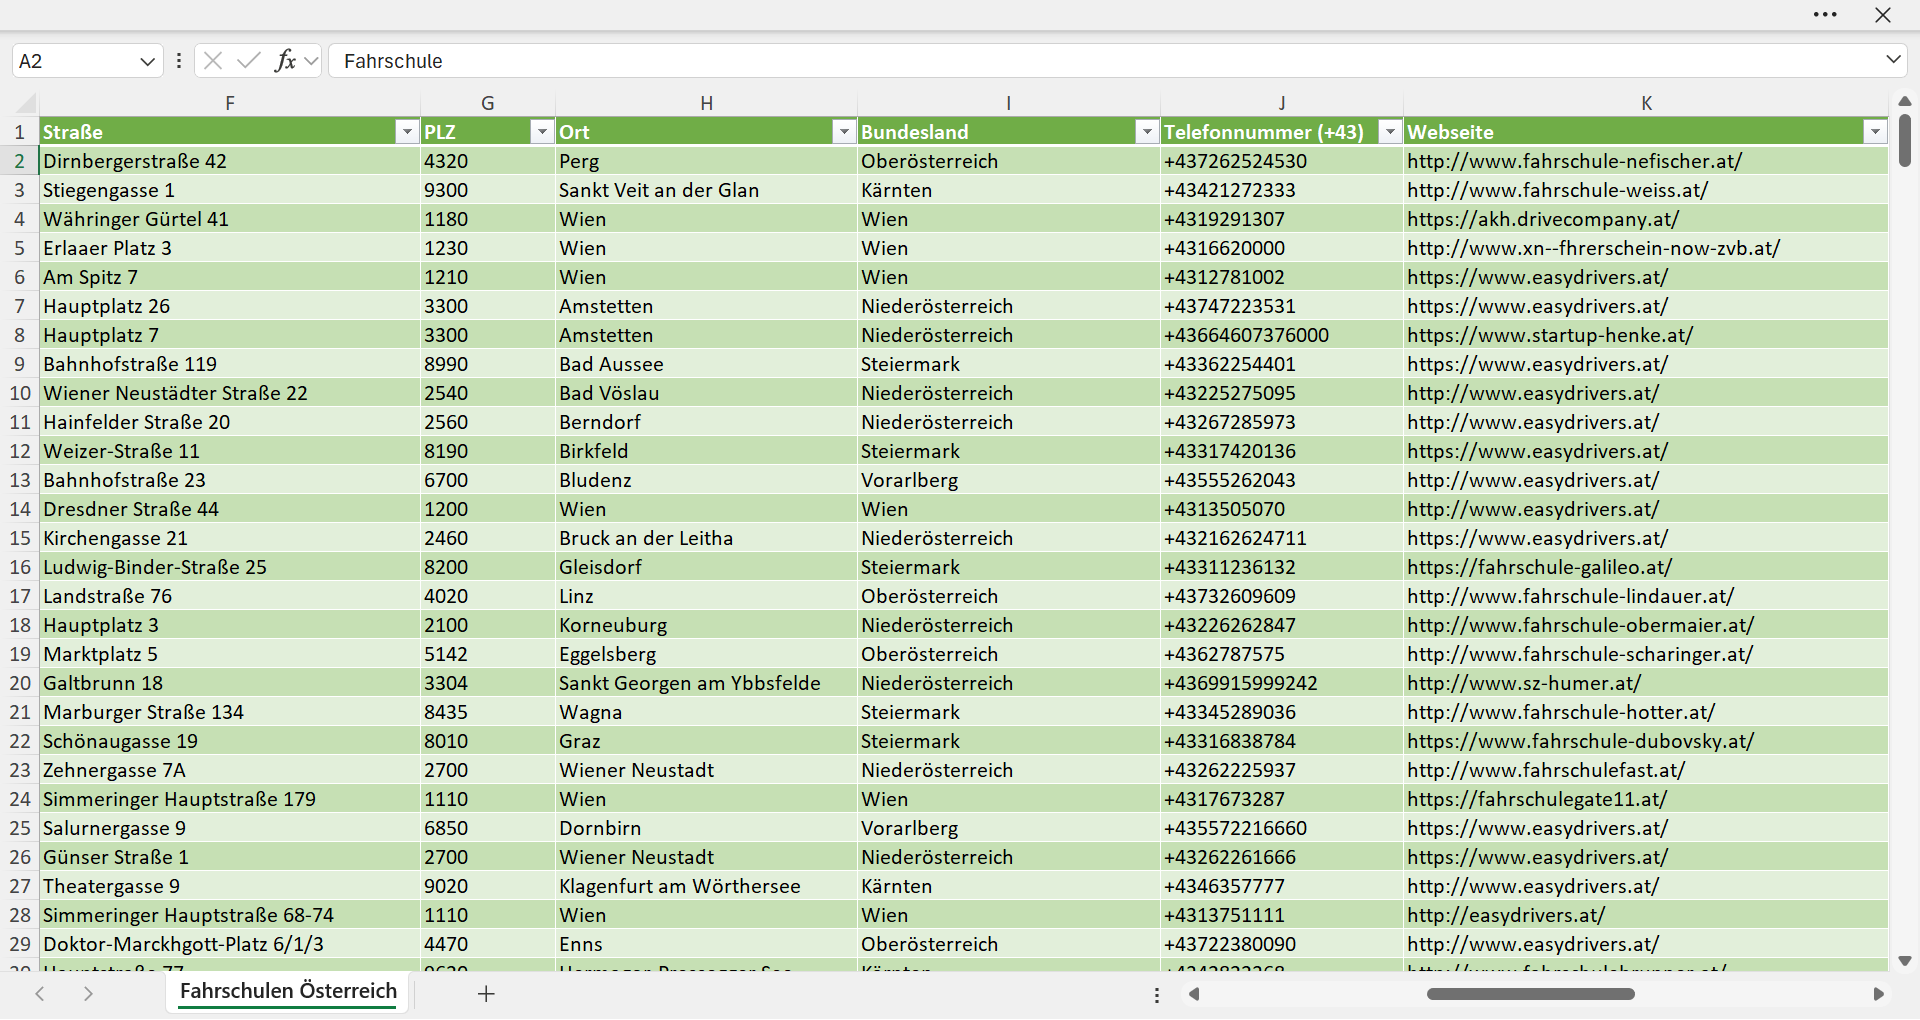Image resolution: width=1920 pixels, height=1020 pixels.
Task: Select column K header
Action: [x=1647, y=103]
